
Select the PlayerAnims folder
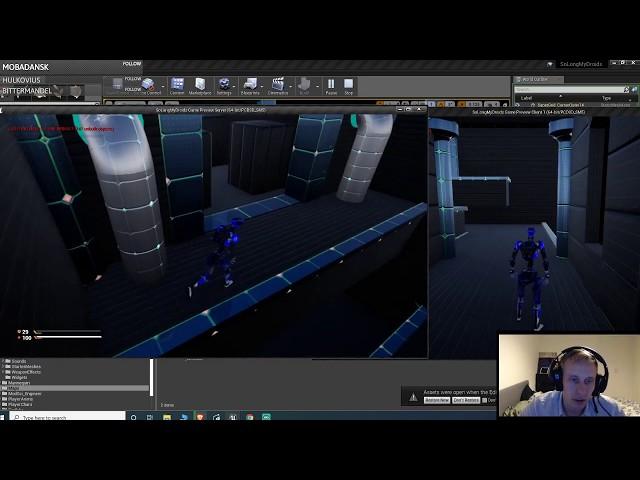point(18,399)
